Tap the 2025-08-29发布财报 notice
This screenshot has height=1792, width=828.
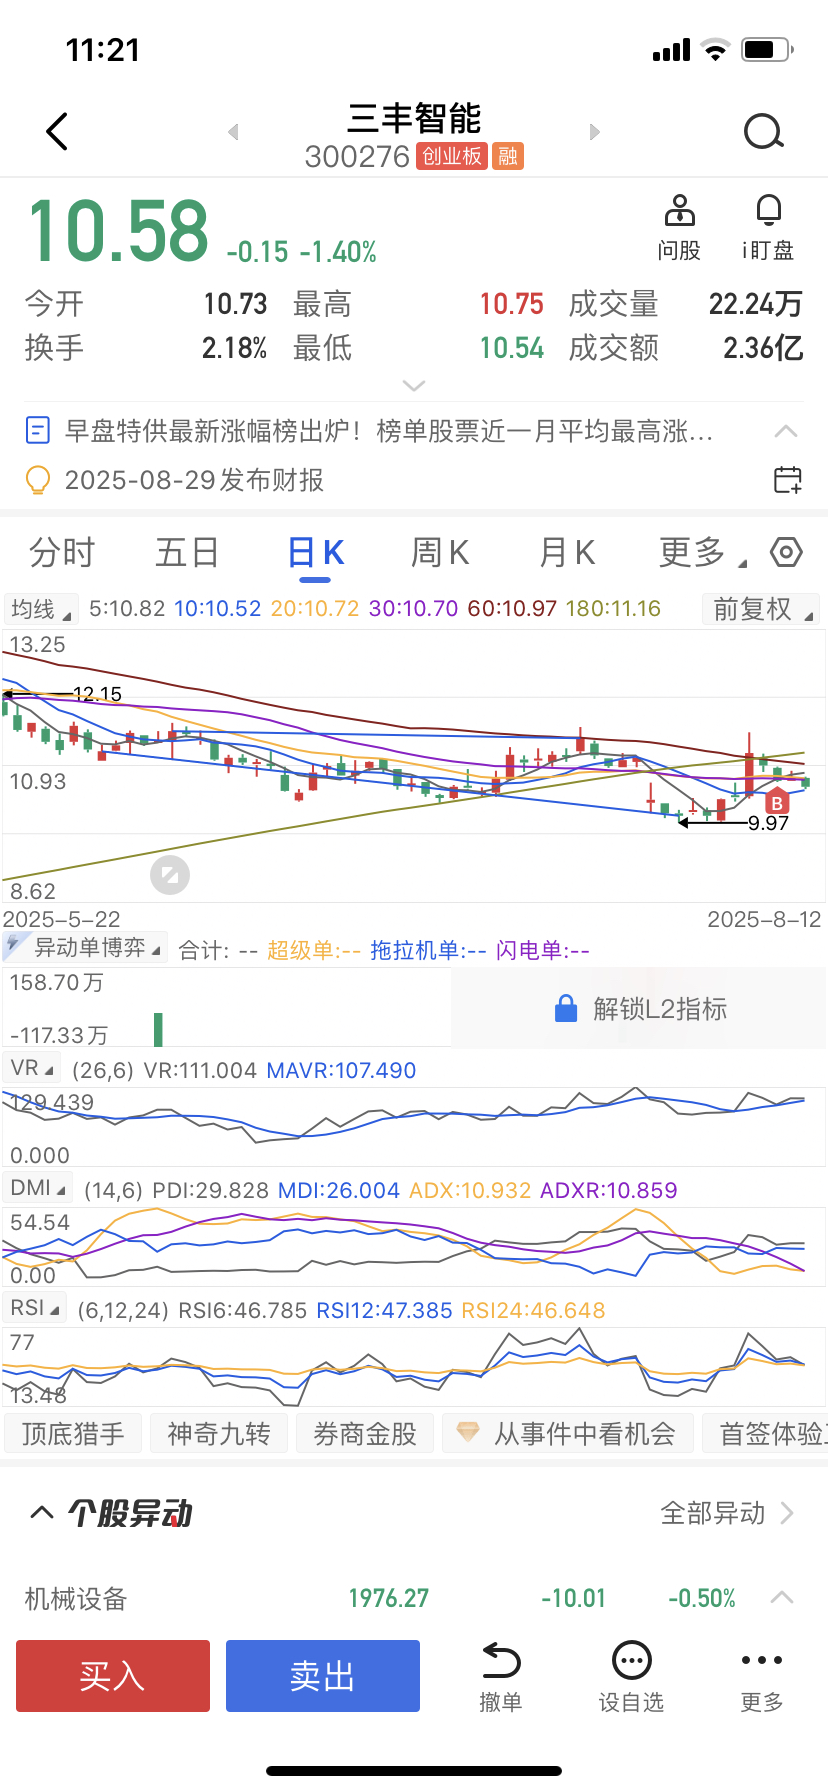coord(194,480)
